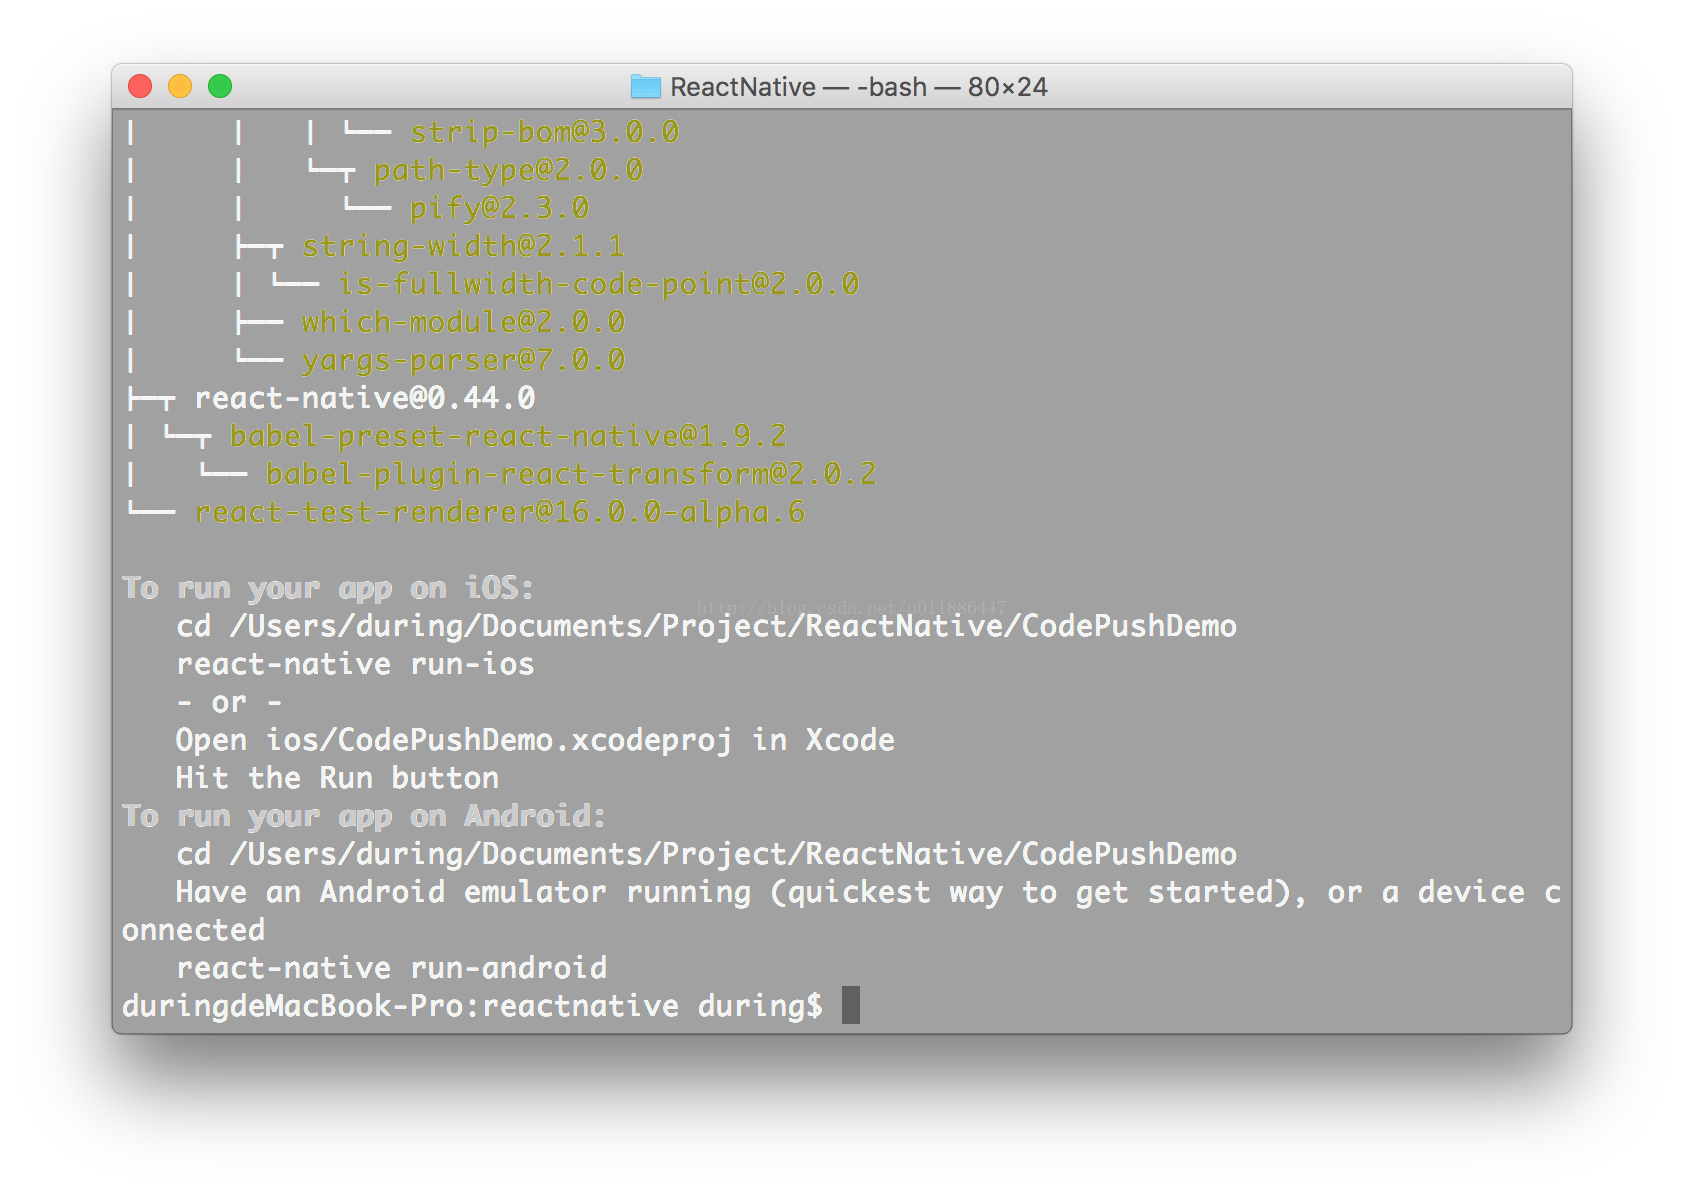
Task: Click the text 'babel-preset-react-native@1.9.2'
Action: pyautogui.click(x=508, y=436)
